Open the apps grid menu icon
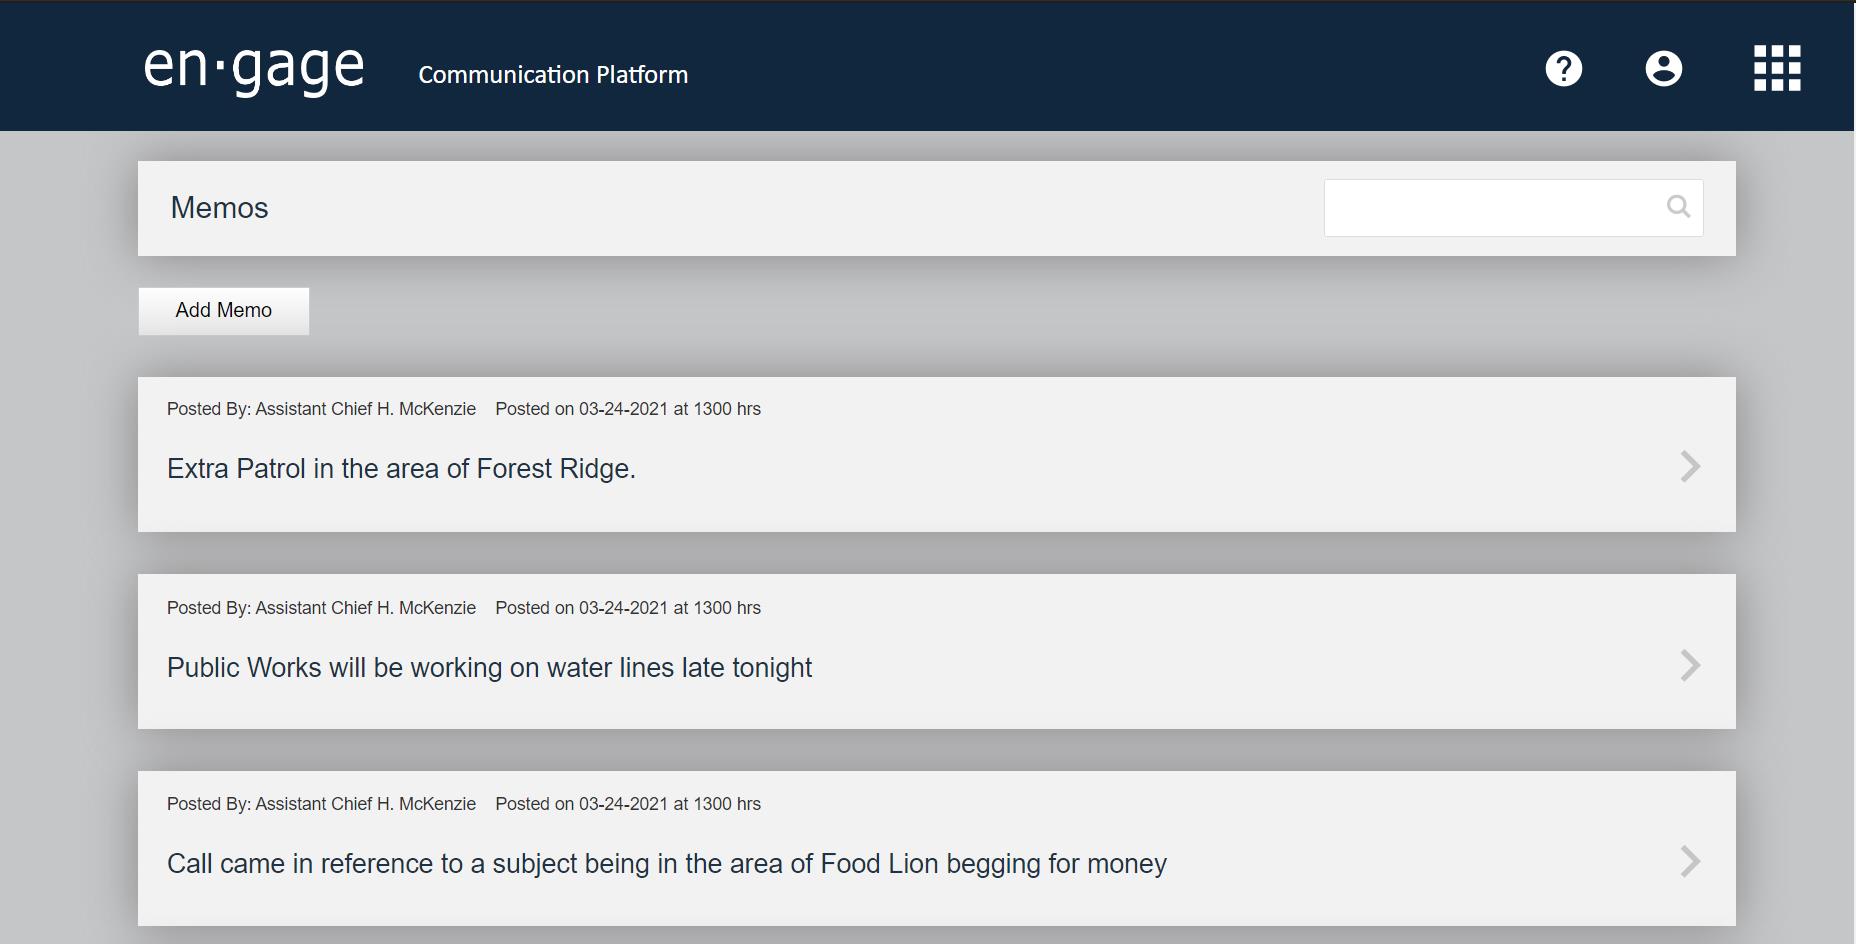1856x944 pixels. tap(1777, 69)
